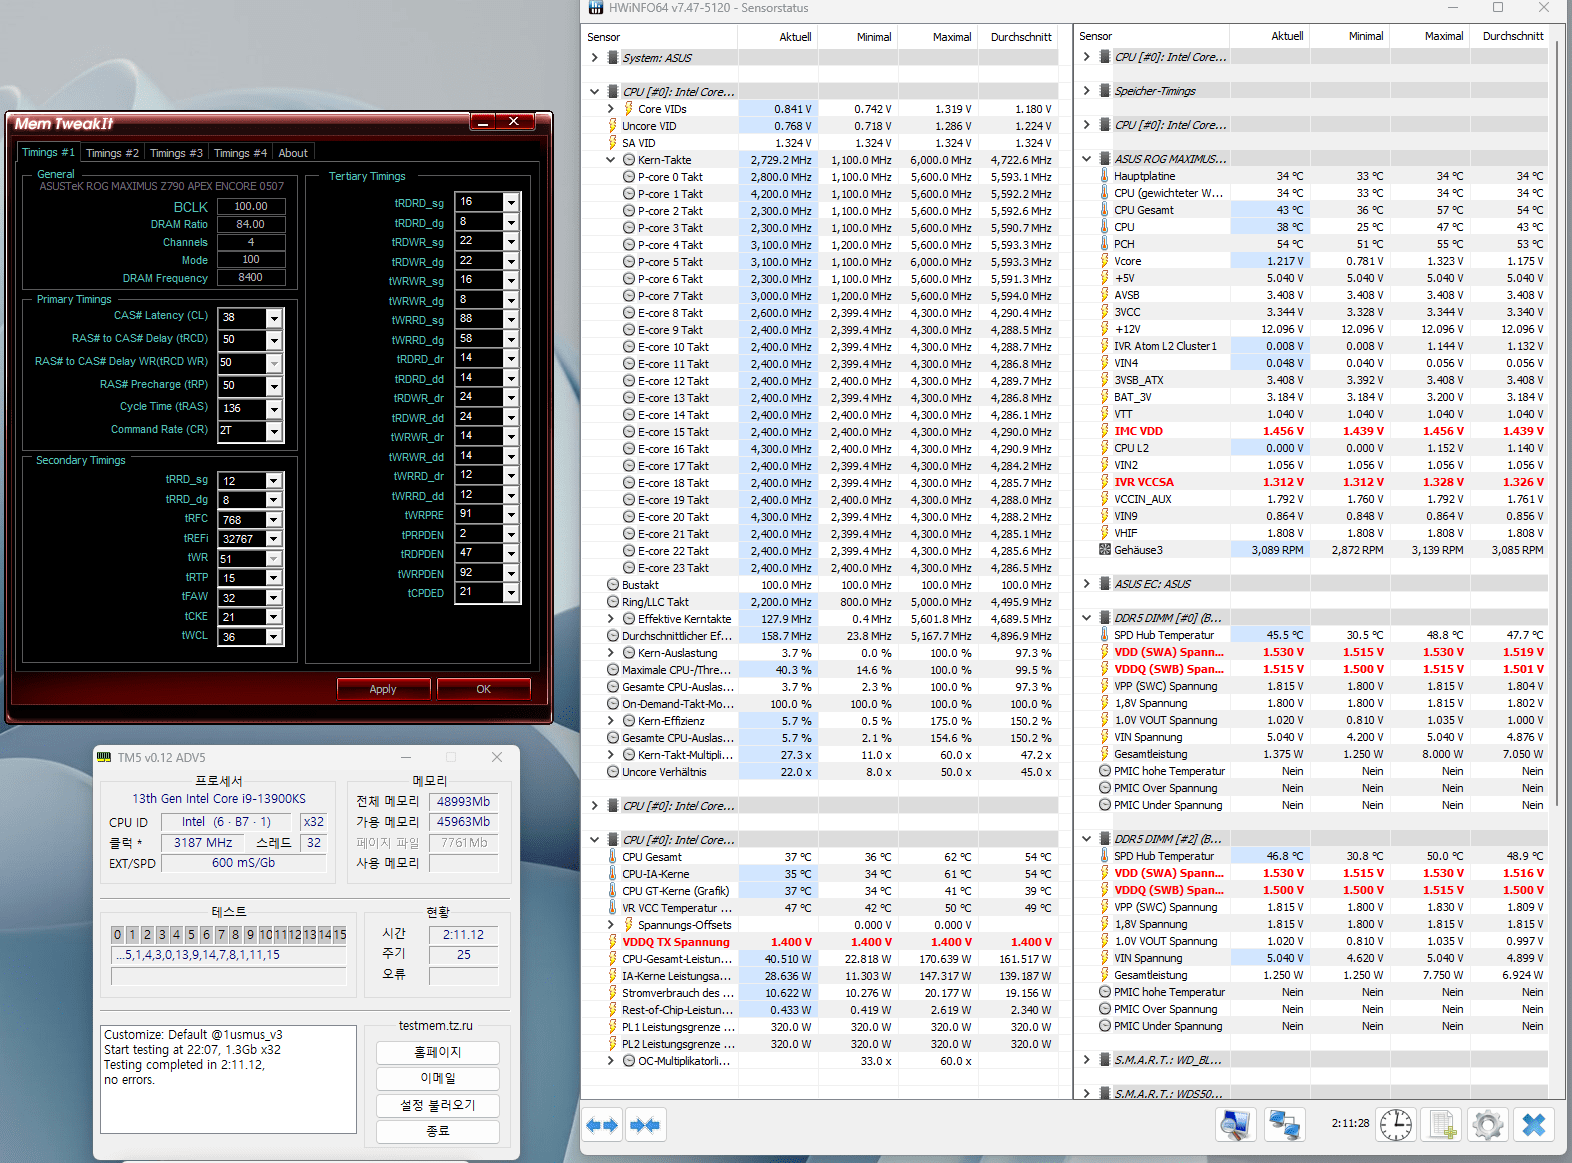Click the OK button in Mem TweakIt
The height and width of the screenshot is (1163, 1572).
pos(483,689)
